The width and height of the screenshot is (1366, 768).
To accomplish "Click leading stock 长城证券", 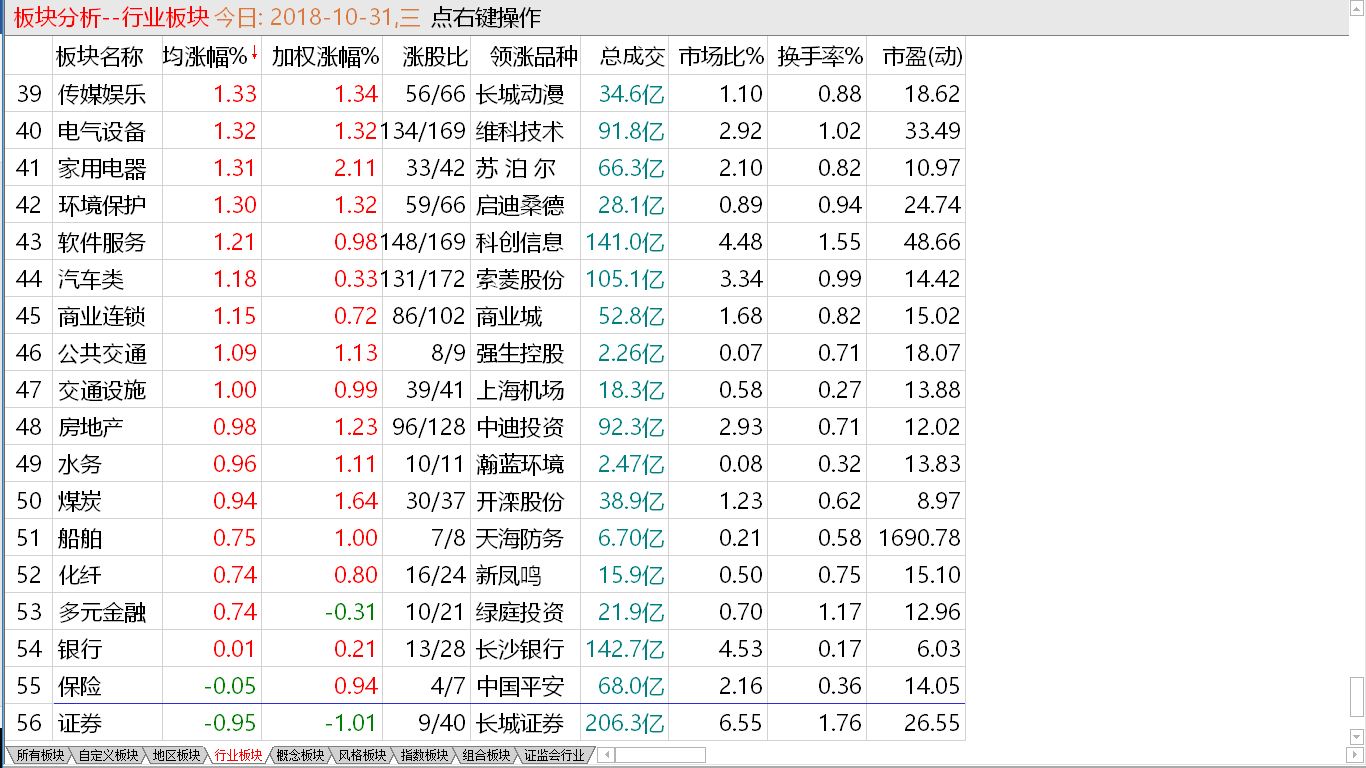I will [x=520, y=723].
